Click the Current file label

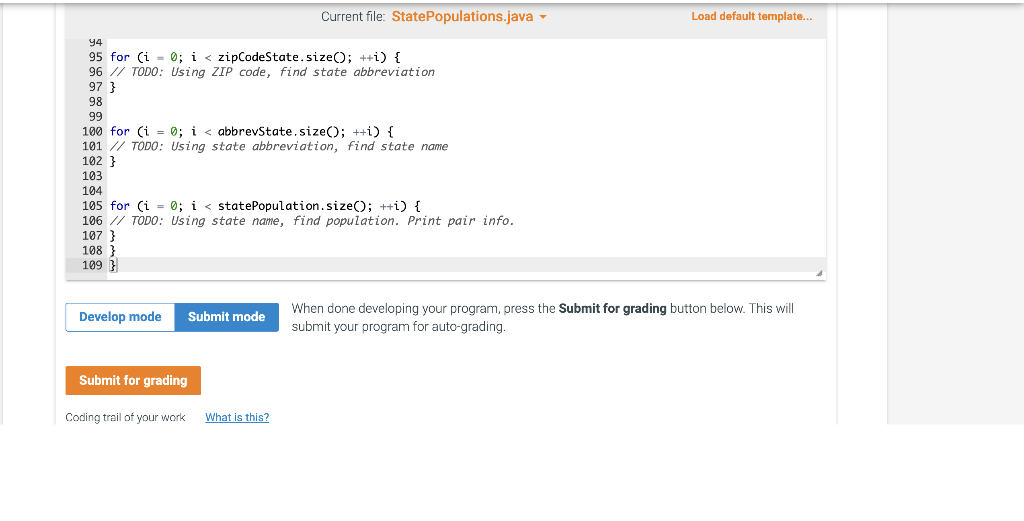coord(353,17)
